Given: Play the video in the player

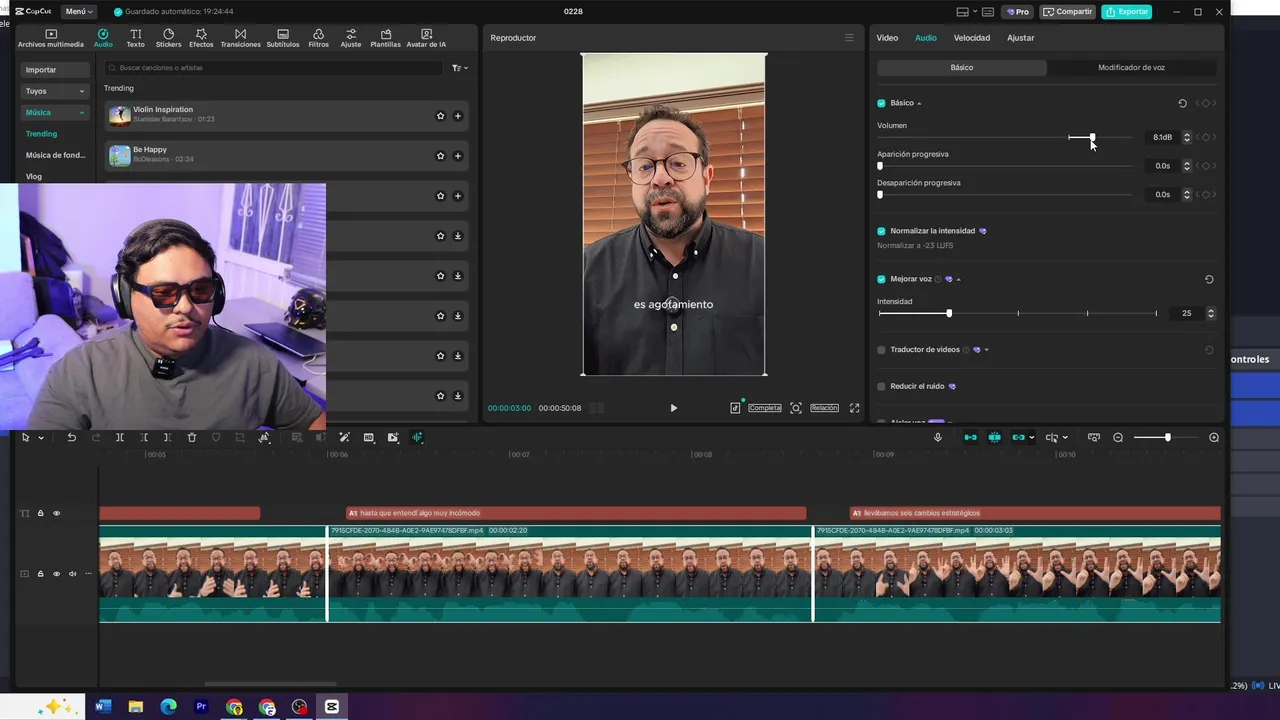Looking at the screenshot, I should 673,408.
